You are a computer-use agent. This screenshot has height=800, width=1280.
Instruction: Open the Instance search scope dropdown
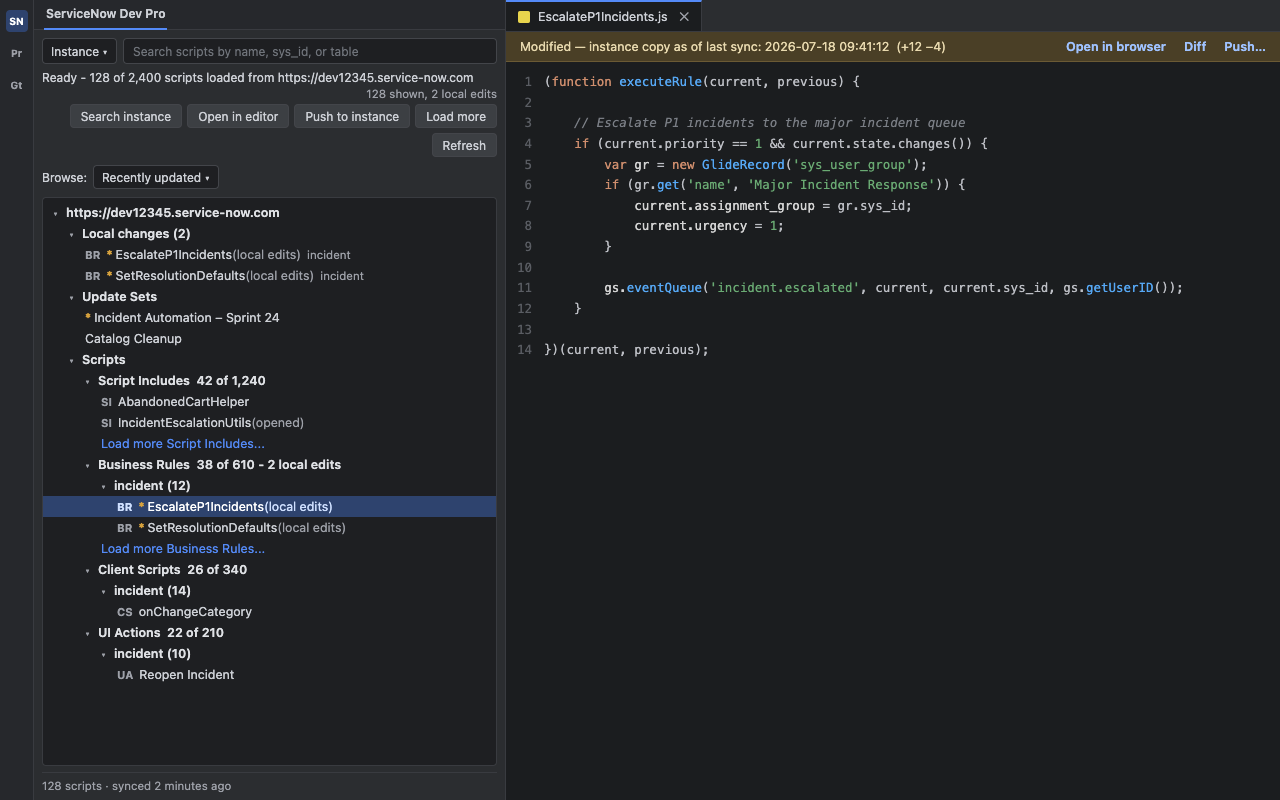(79, 51)
